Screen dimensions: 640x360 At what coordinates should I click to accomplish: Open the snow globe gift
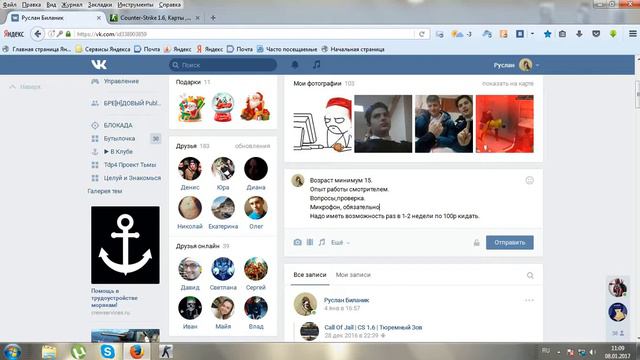pyautogui.click(x=223, y=107)
